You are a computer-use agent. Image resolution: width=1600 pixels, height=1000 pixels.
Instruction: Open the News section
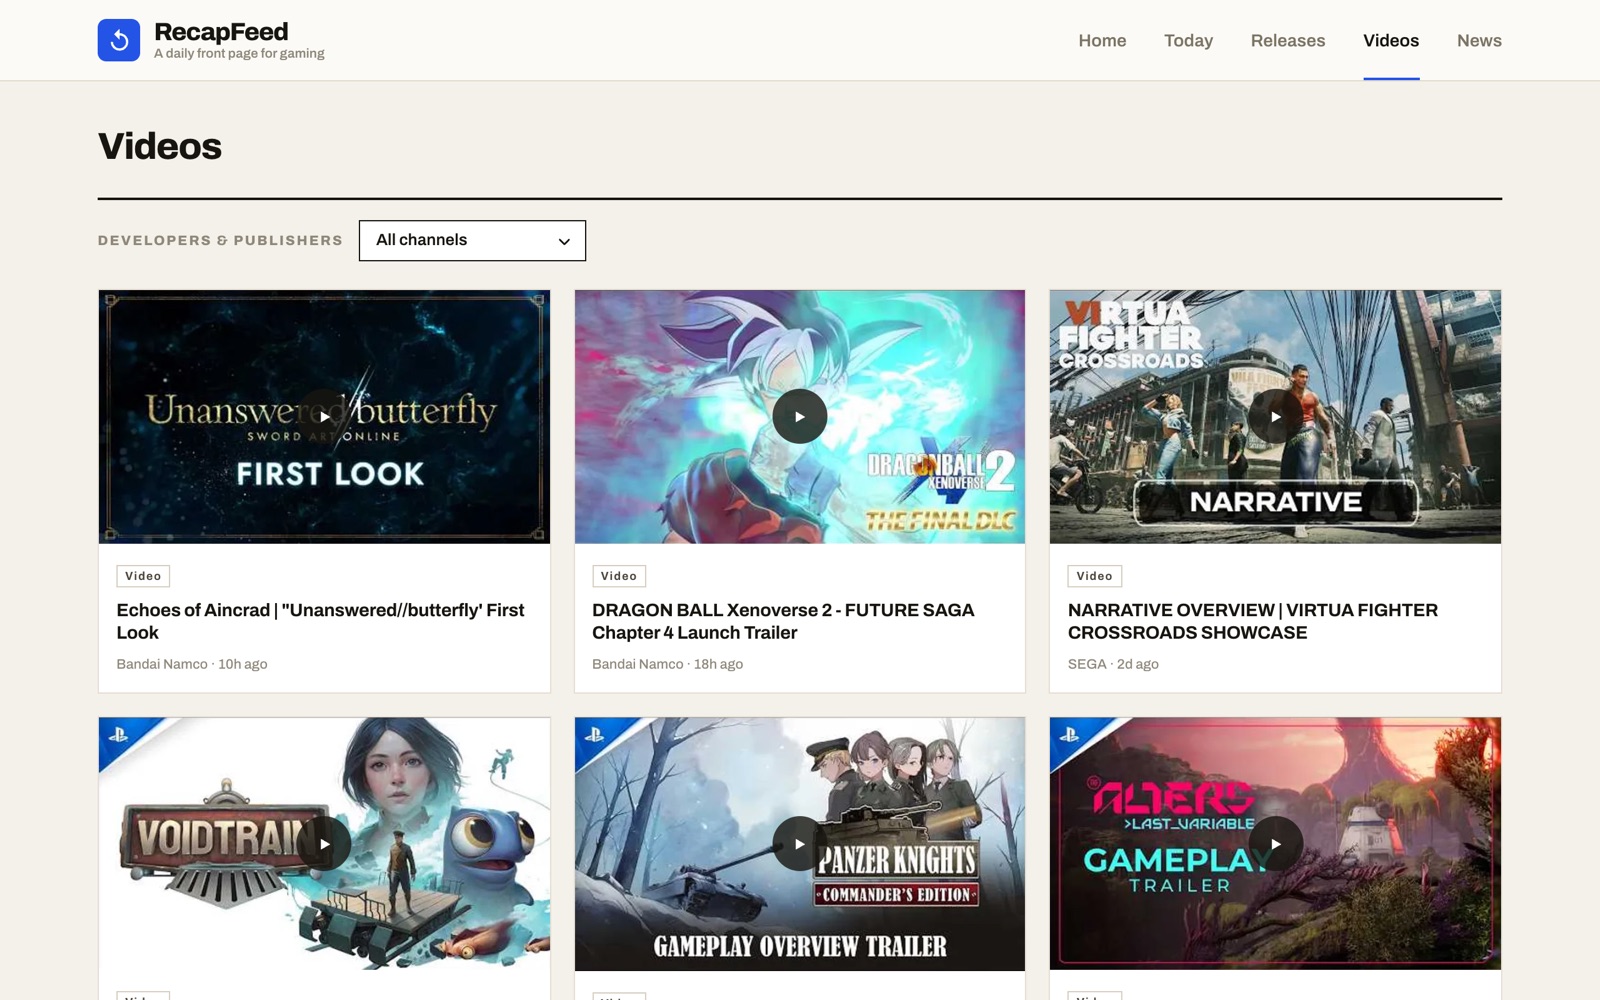(x=1479, y=40)
